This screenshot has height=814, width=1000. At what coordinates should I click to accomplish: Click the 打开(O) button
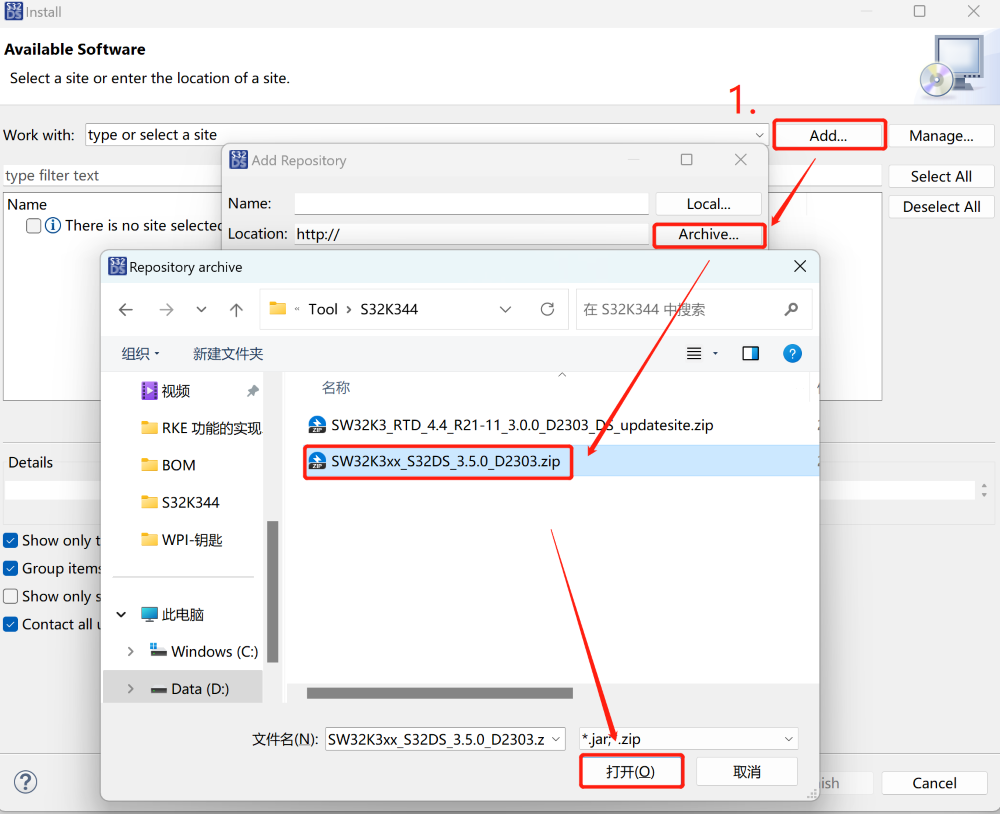click(631, 772)
